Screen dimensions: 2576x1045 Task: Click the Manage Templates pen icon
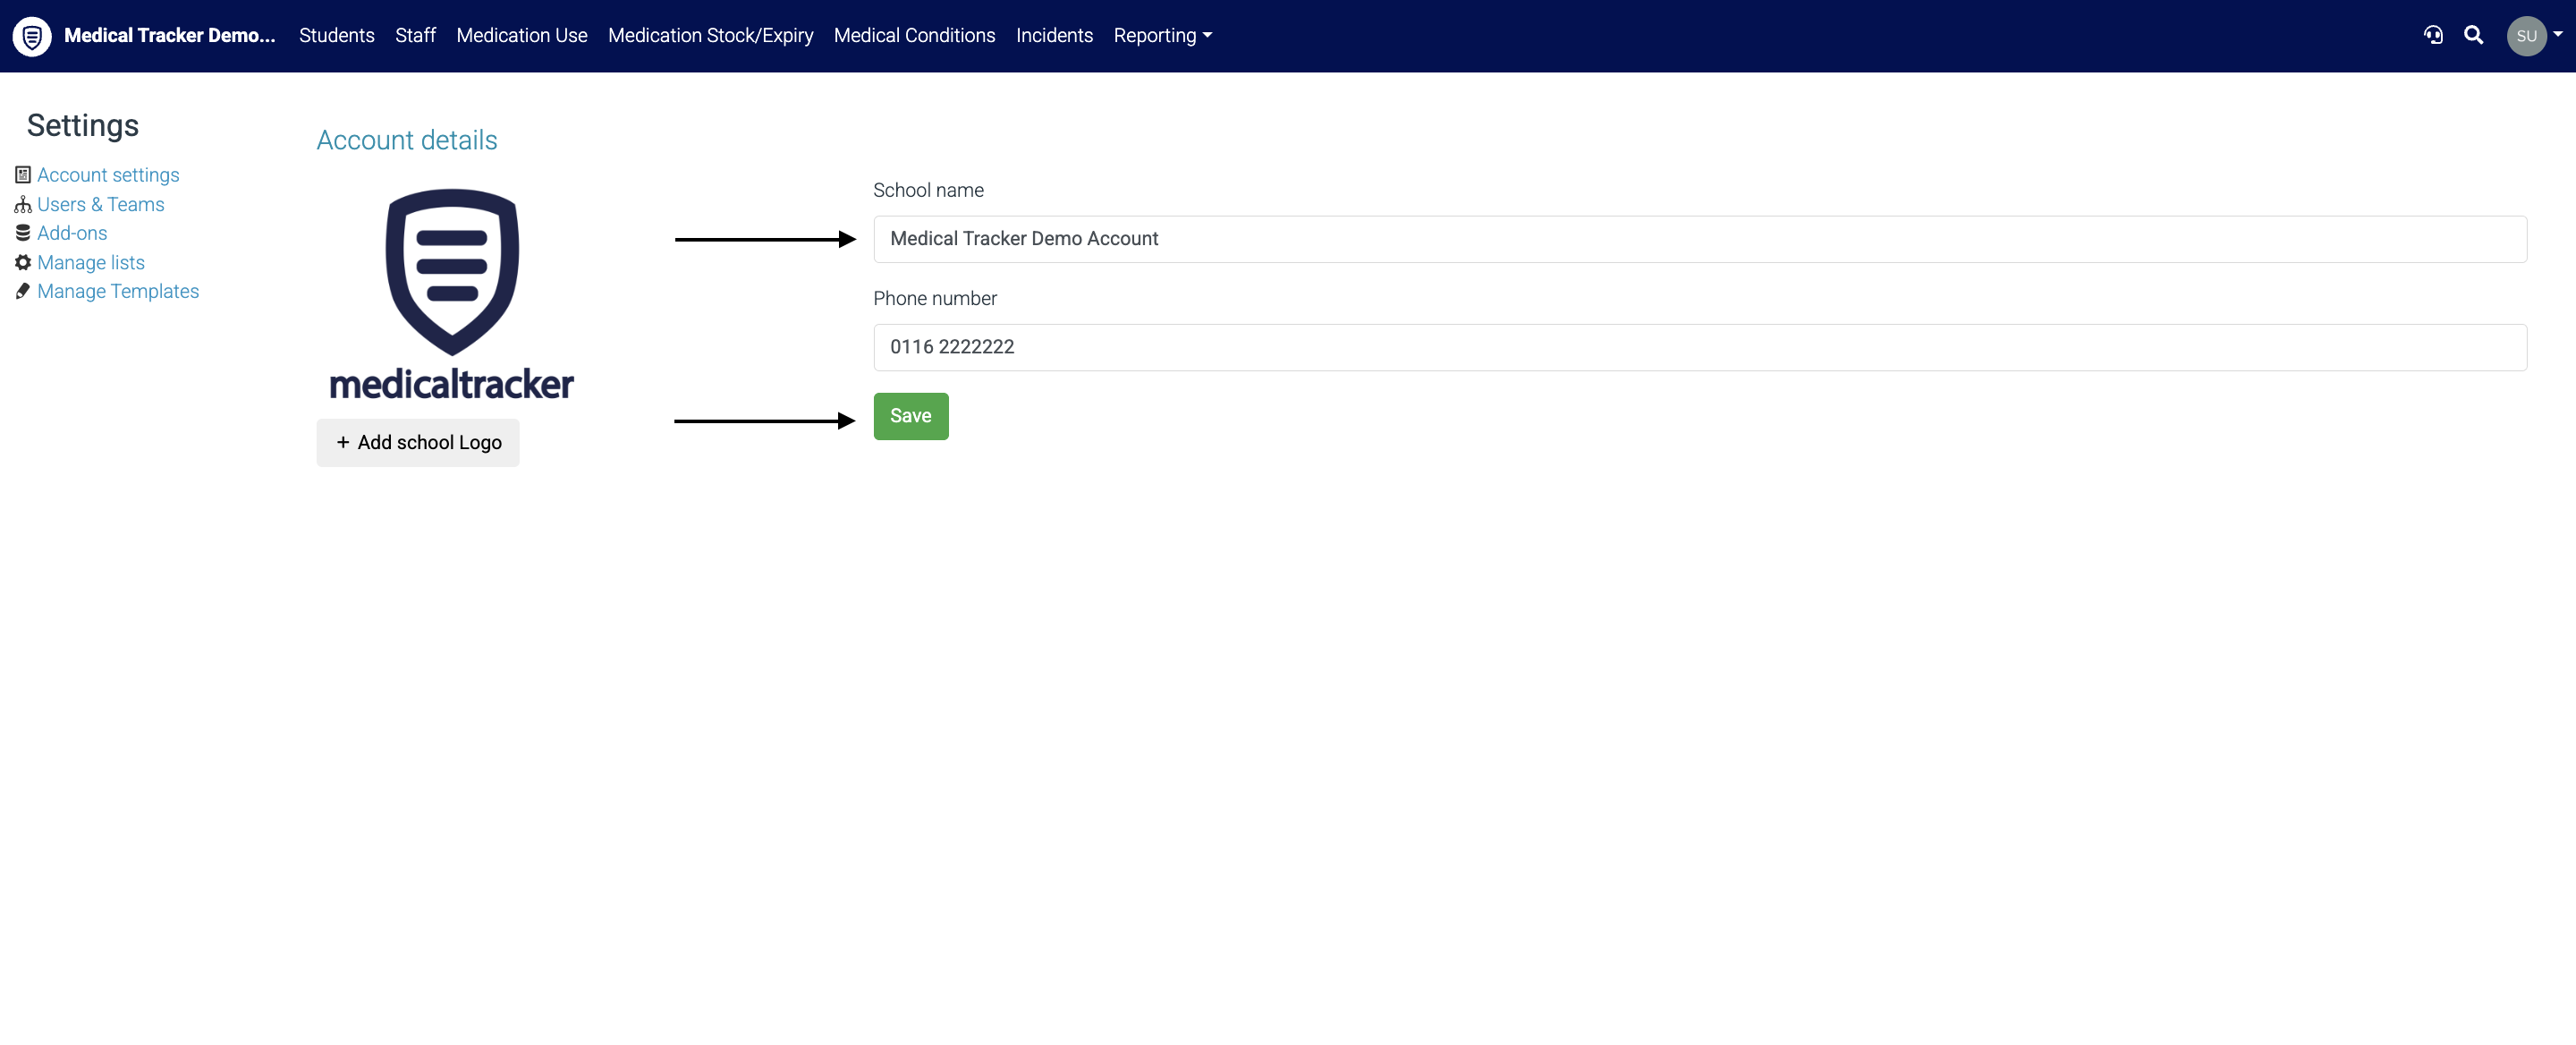pyautogui.click(x=23, y=291)
